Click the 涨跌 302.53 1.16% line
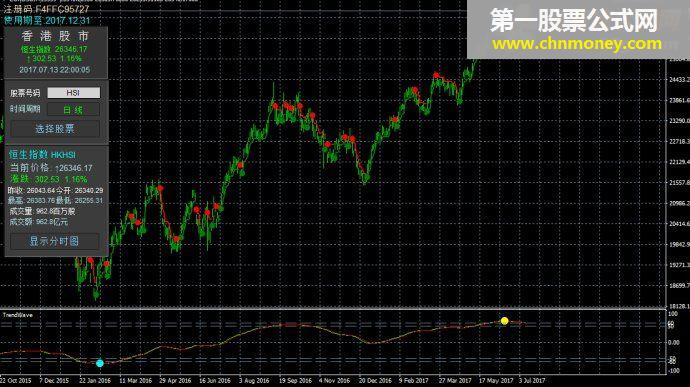Screen dimensions: 690x387 (x=49, y=179)
